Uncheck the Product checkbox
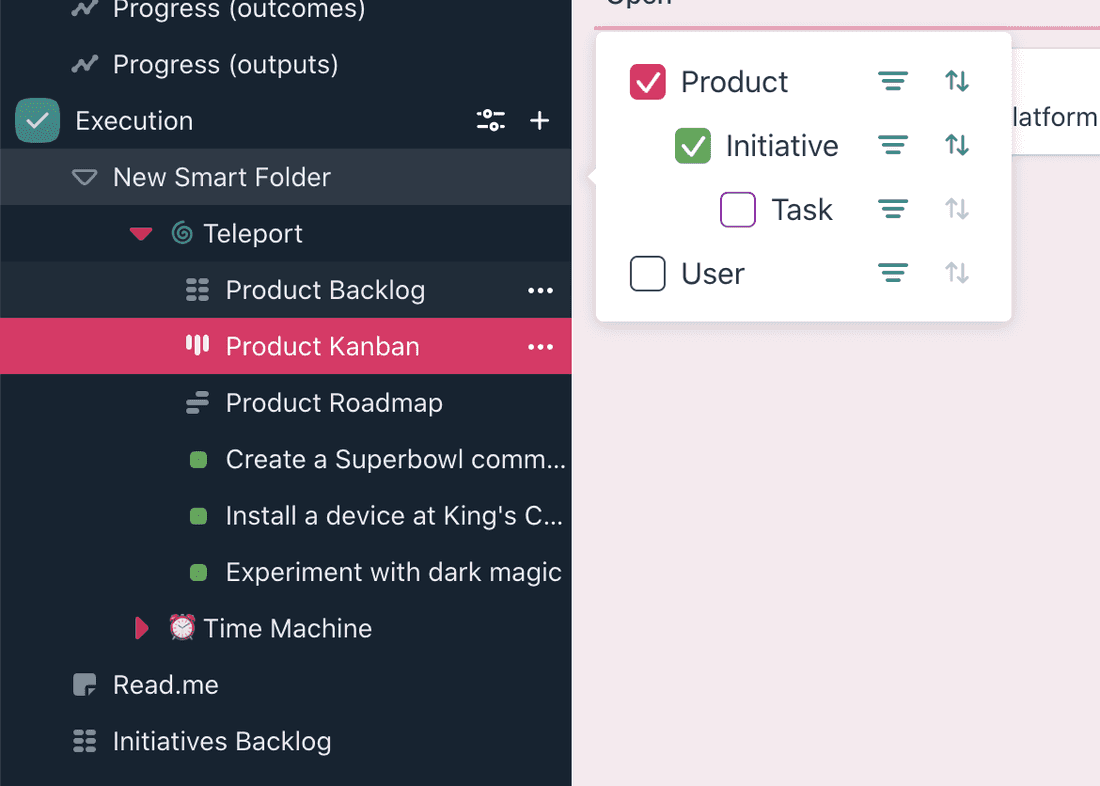 click(647, 81)
